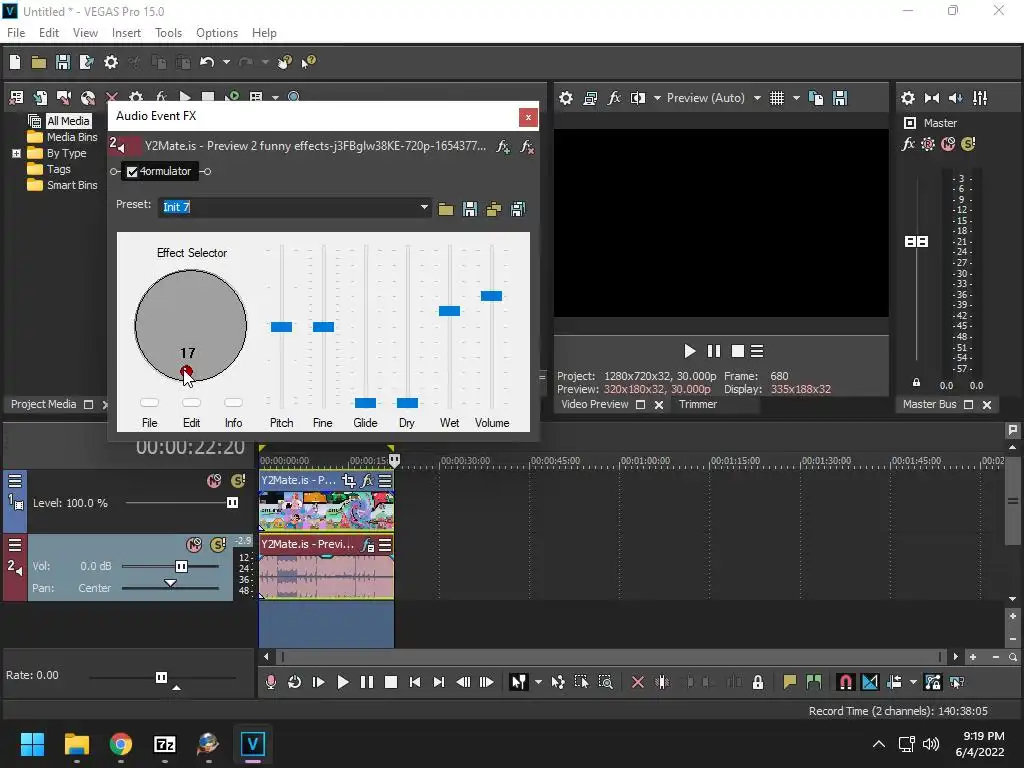The height and width of the screenshot is (768, 1024).
Task: Click the Volume slider handle in 4ormulator
Action: 491,296
